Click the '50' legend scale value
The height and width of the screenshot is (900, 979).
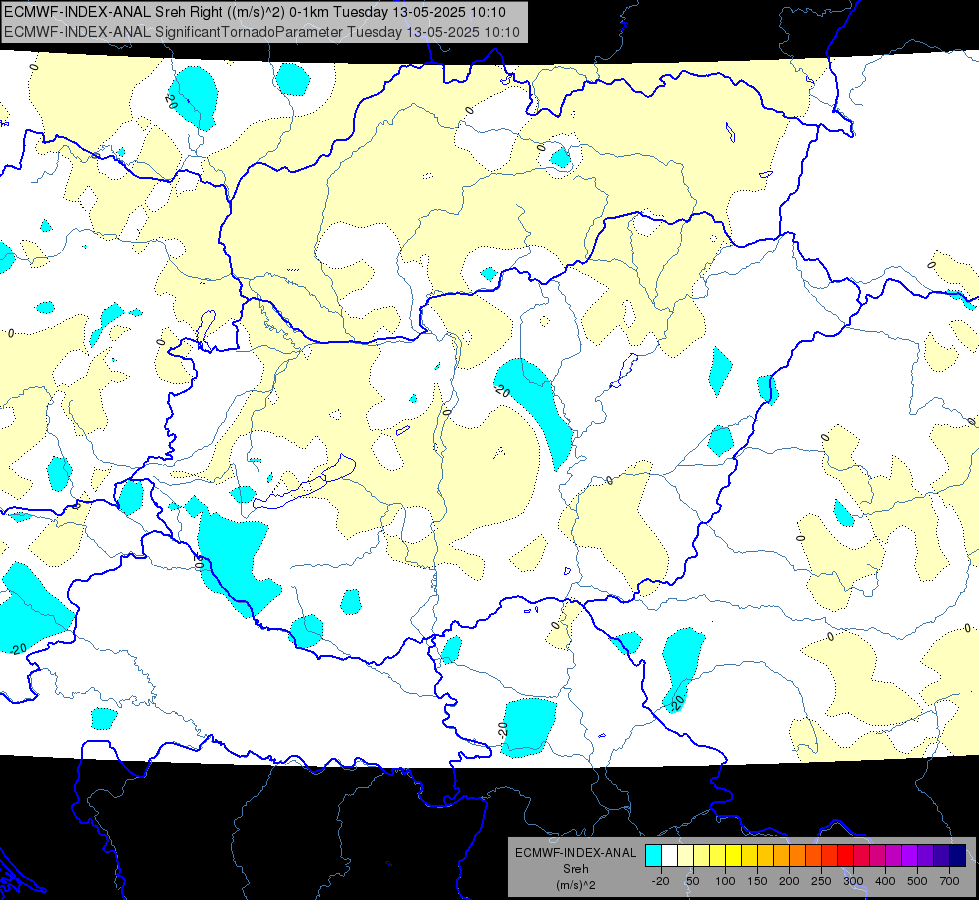[x=693, y=881]
